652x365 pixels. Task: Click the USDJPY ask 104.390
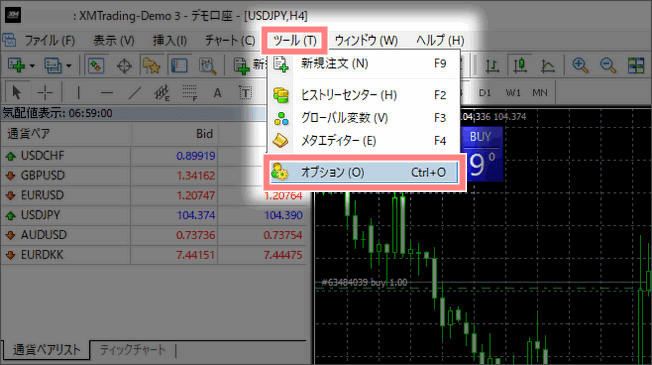click(x=283, y=215)
